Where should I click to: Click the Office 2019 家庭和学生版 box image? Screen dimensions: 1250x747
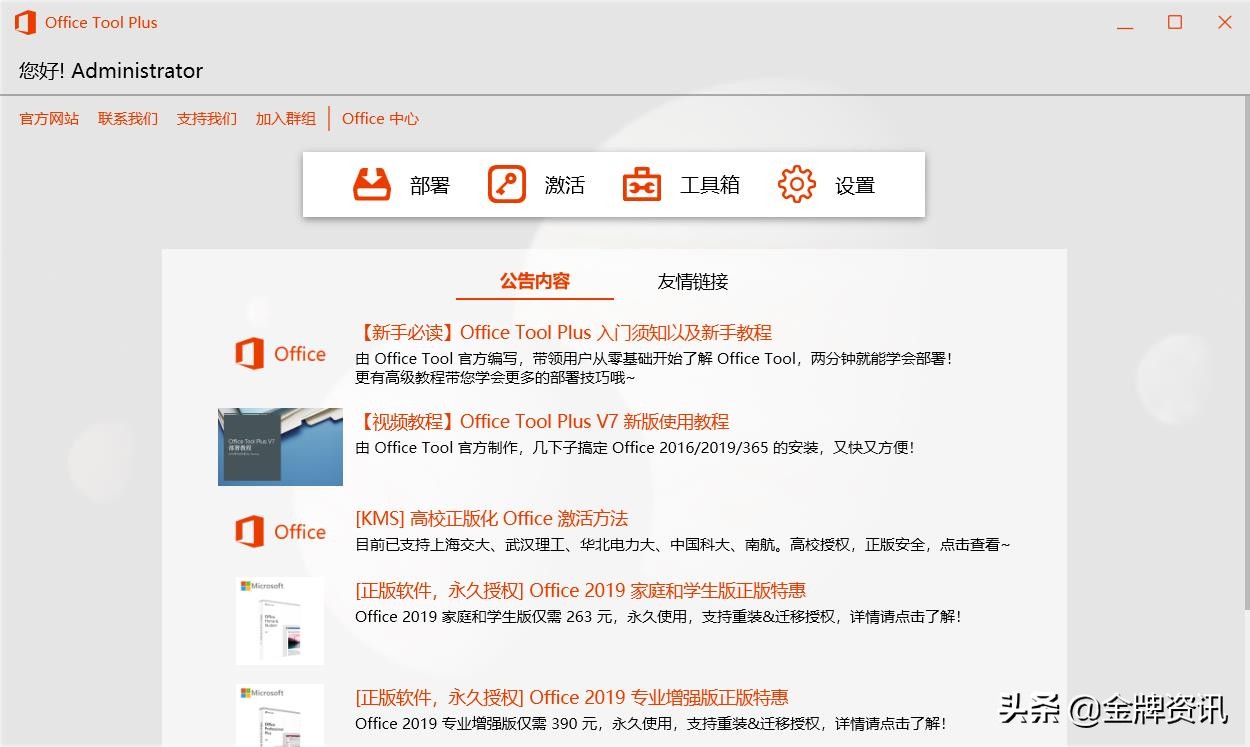[280, 621]
